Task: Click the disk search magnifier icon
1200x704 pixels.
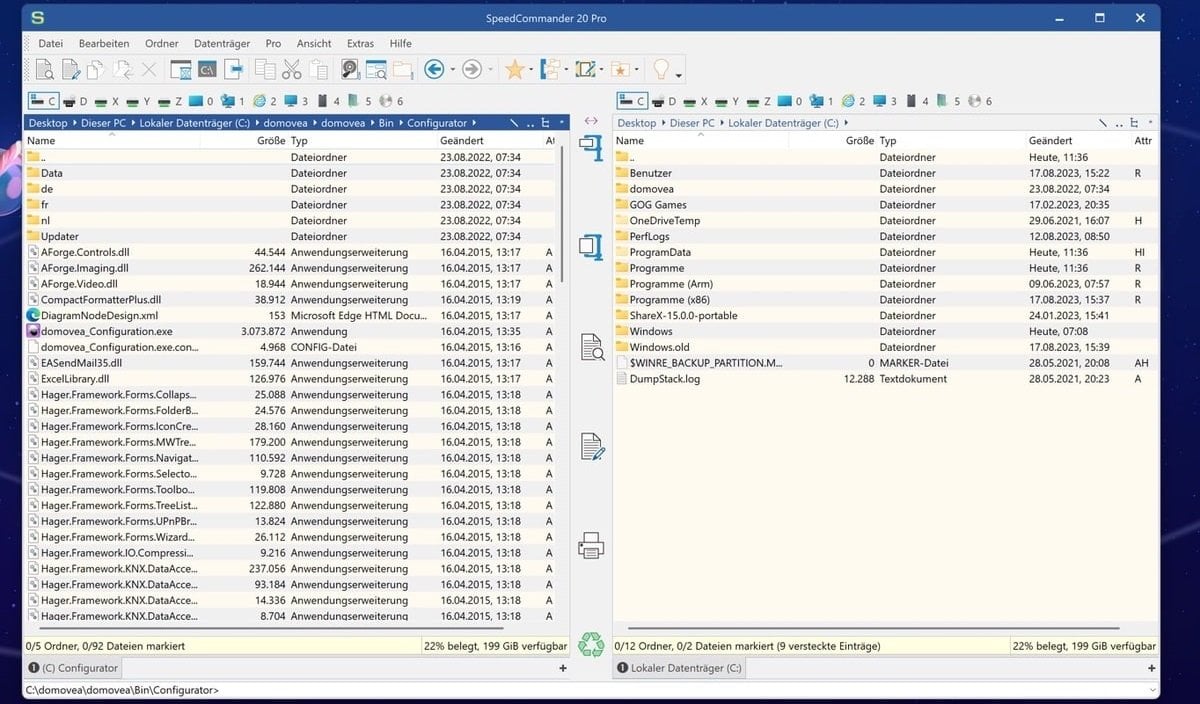Action: [x=349, y=69]
